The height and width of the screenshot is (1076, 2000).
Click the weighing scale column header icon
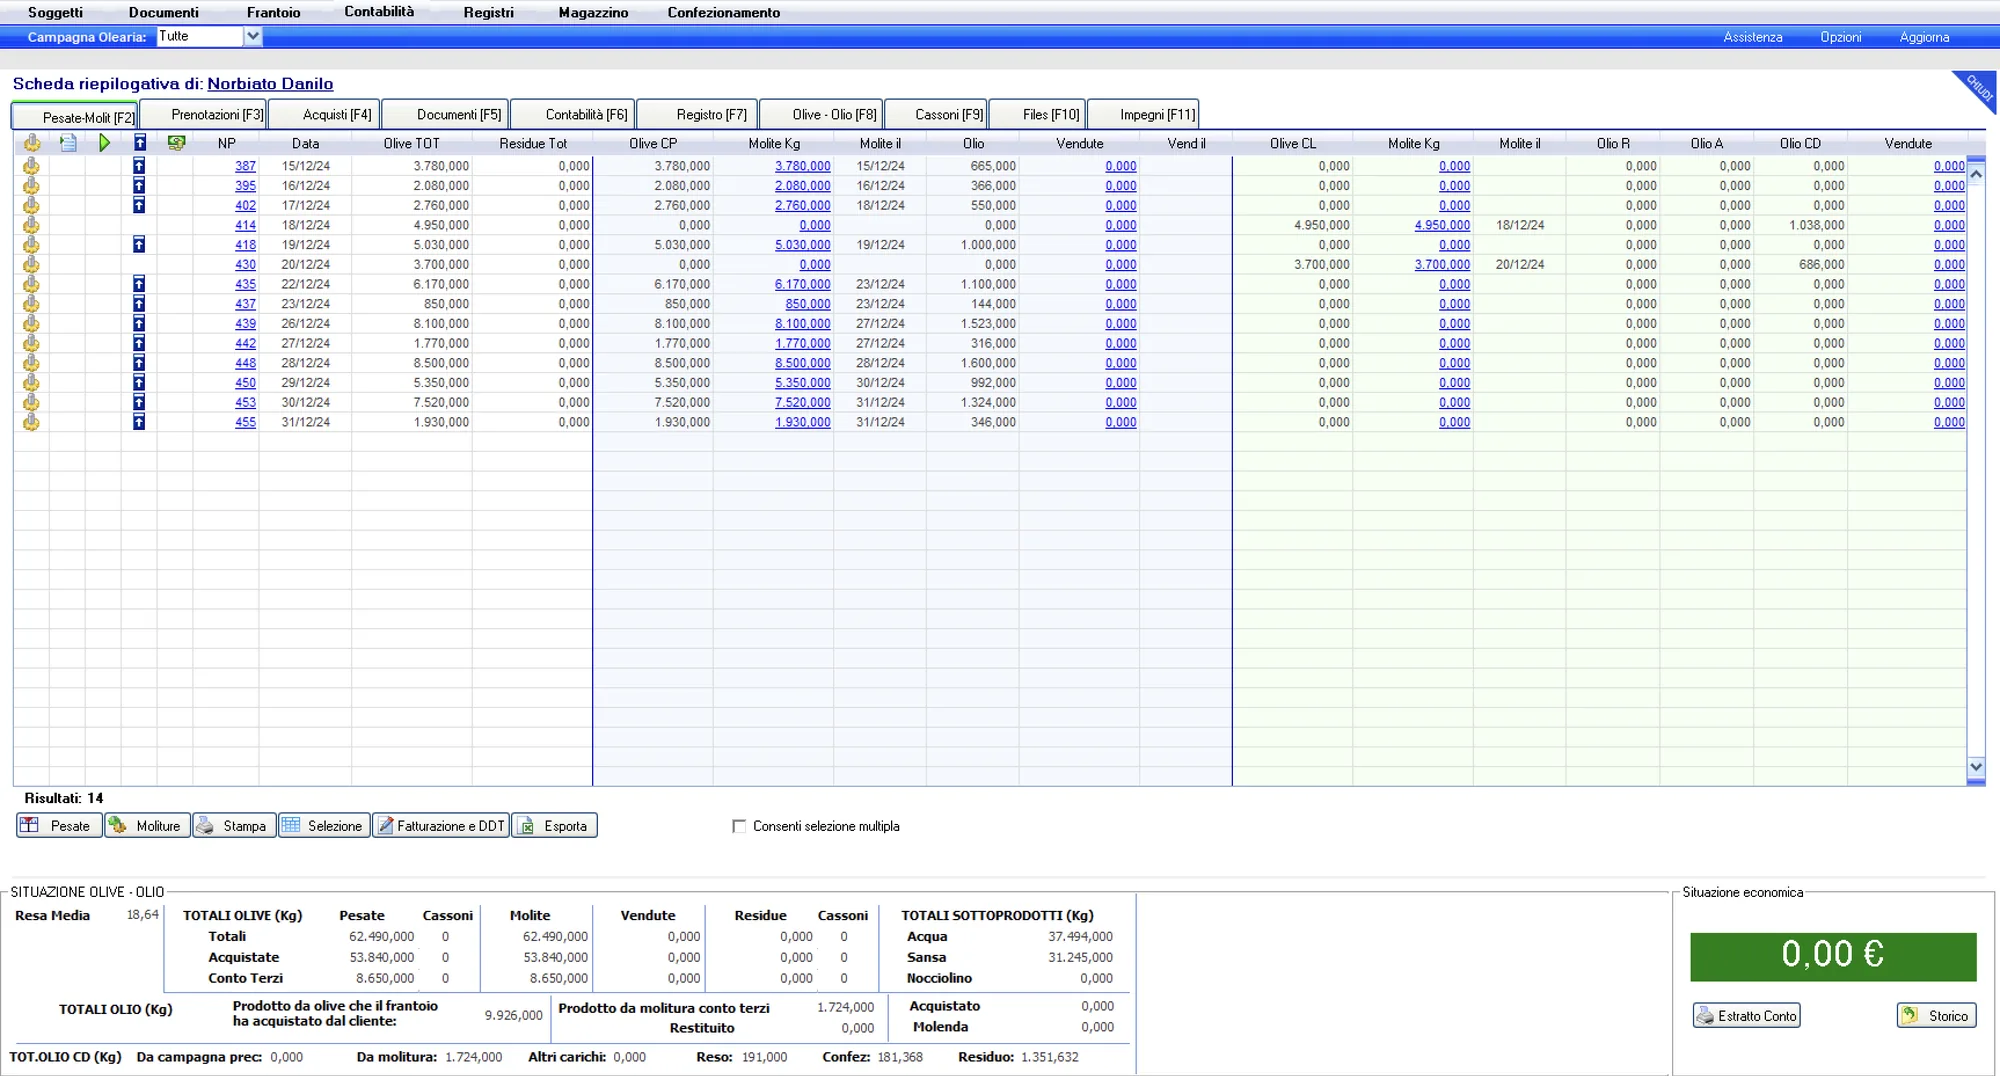32,143
